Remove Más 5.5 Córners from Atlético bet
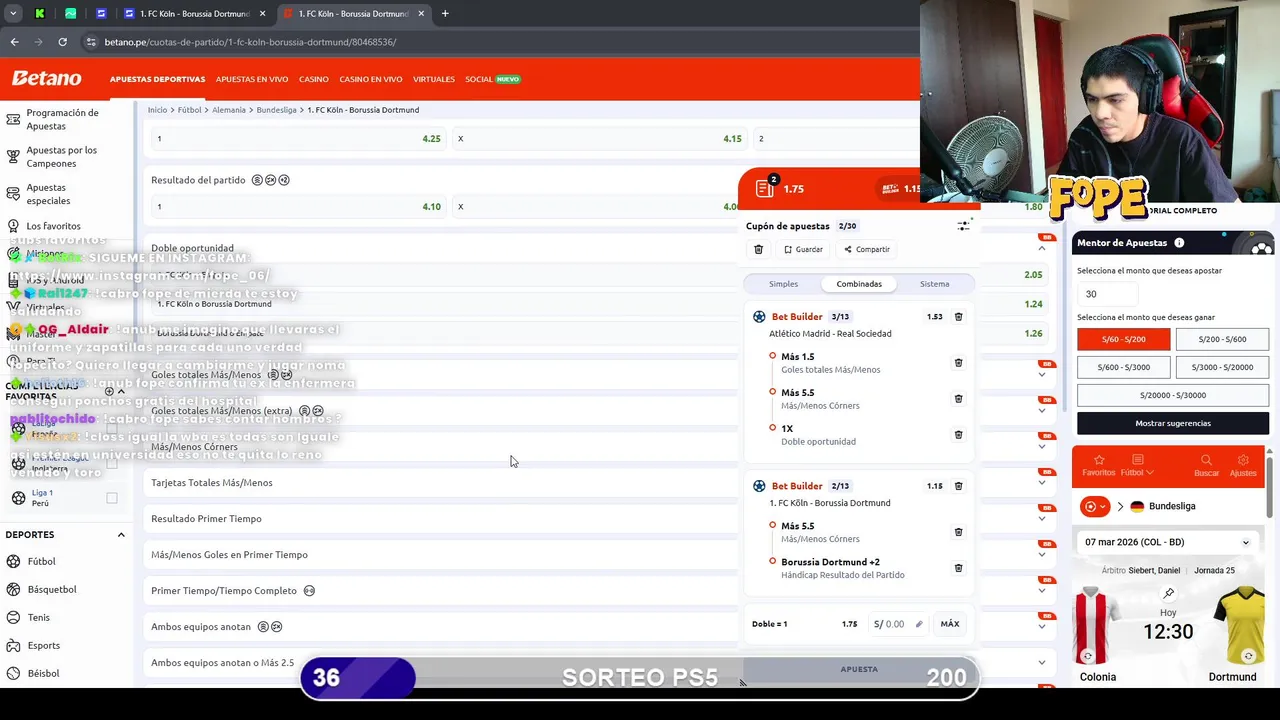Viewport: 1280px width, 720px height. point(958,399)
